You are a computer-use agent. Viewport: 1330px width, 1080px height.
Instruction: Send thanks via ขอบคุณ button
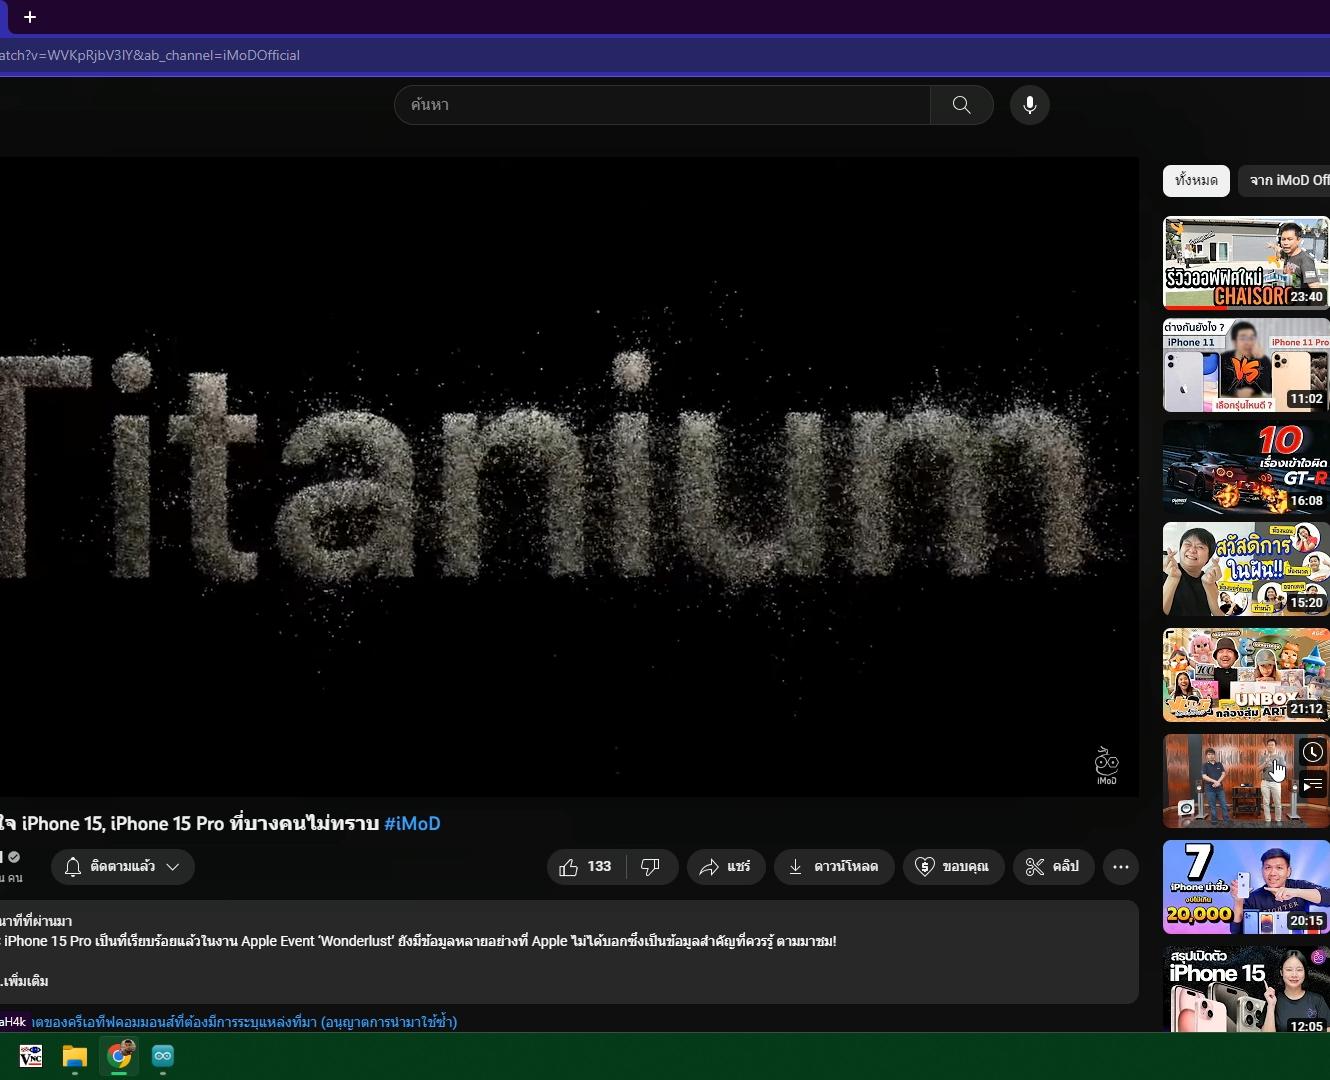[x=953, y=867]
